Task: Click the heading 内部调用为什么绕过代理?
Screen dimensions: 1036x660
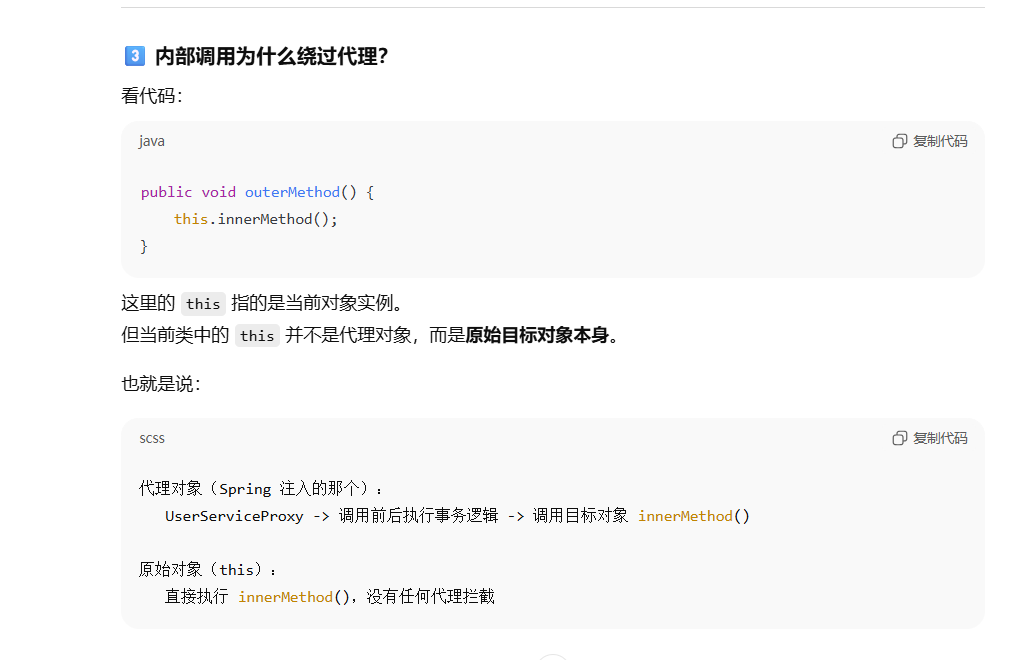Action: tap(270, 56)
